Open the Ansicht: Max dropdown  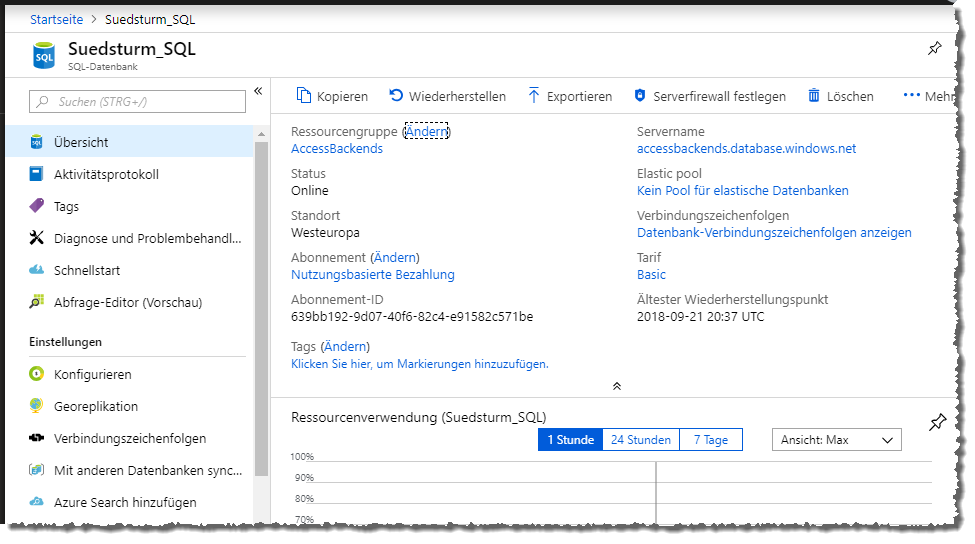click(x=836, y=440)
